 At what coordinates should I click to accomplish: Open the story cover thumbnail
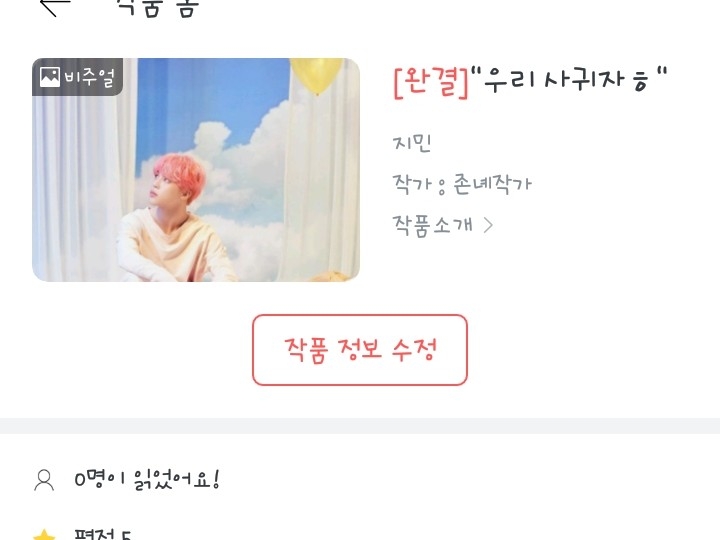pyautogui.click(x=196, y=169)
